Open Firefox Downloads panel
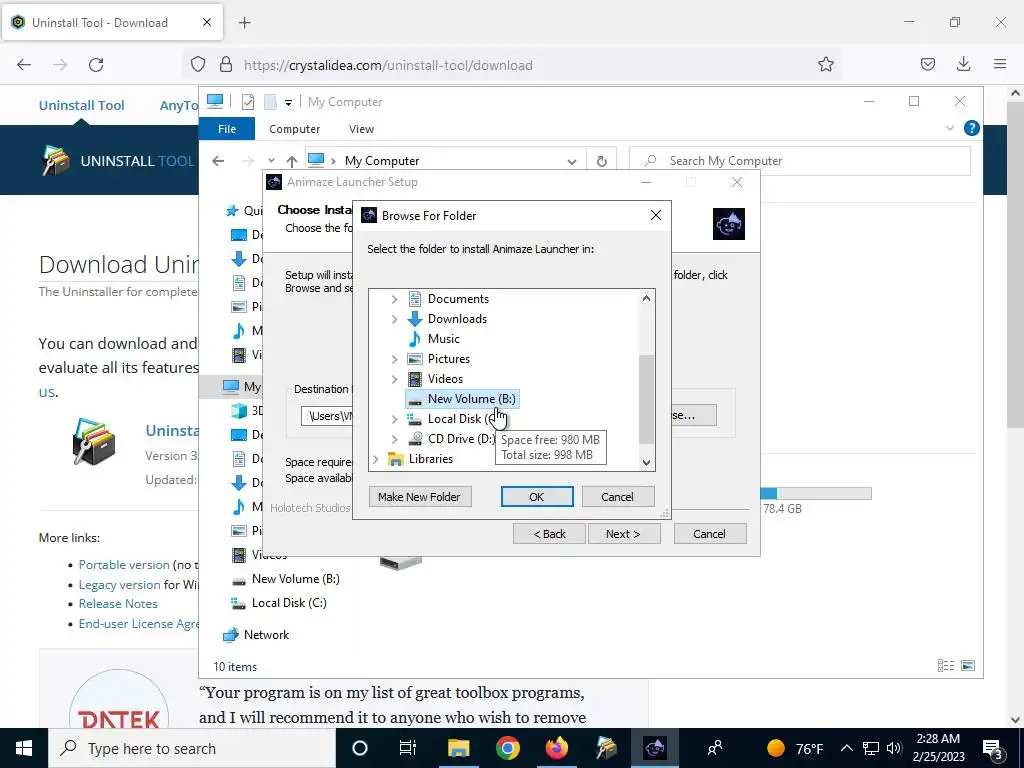The height and width of the screenshot is (768, 1024). tap(963, 64)
